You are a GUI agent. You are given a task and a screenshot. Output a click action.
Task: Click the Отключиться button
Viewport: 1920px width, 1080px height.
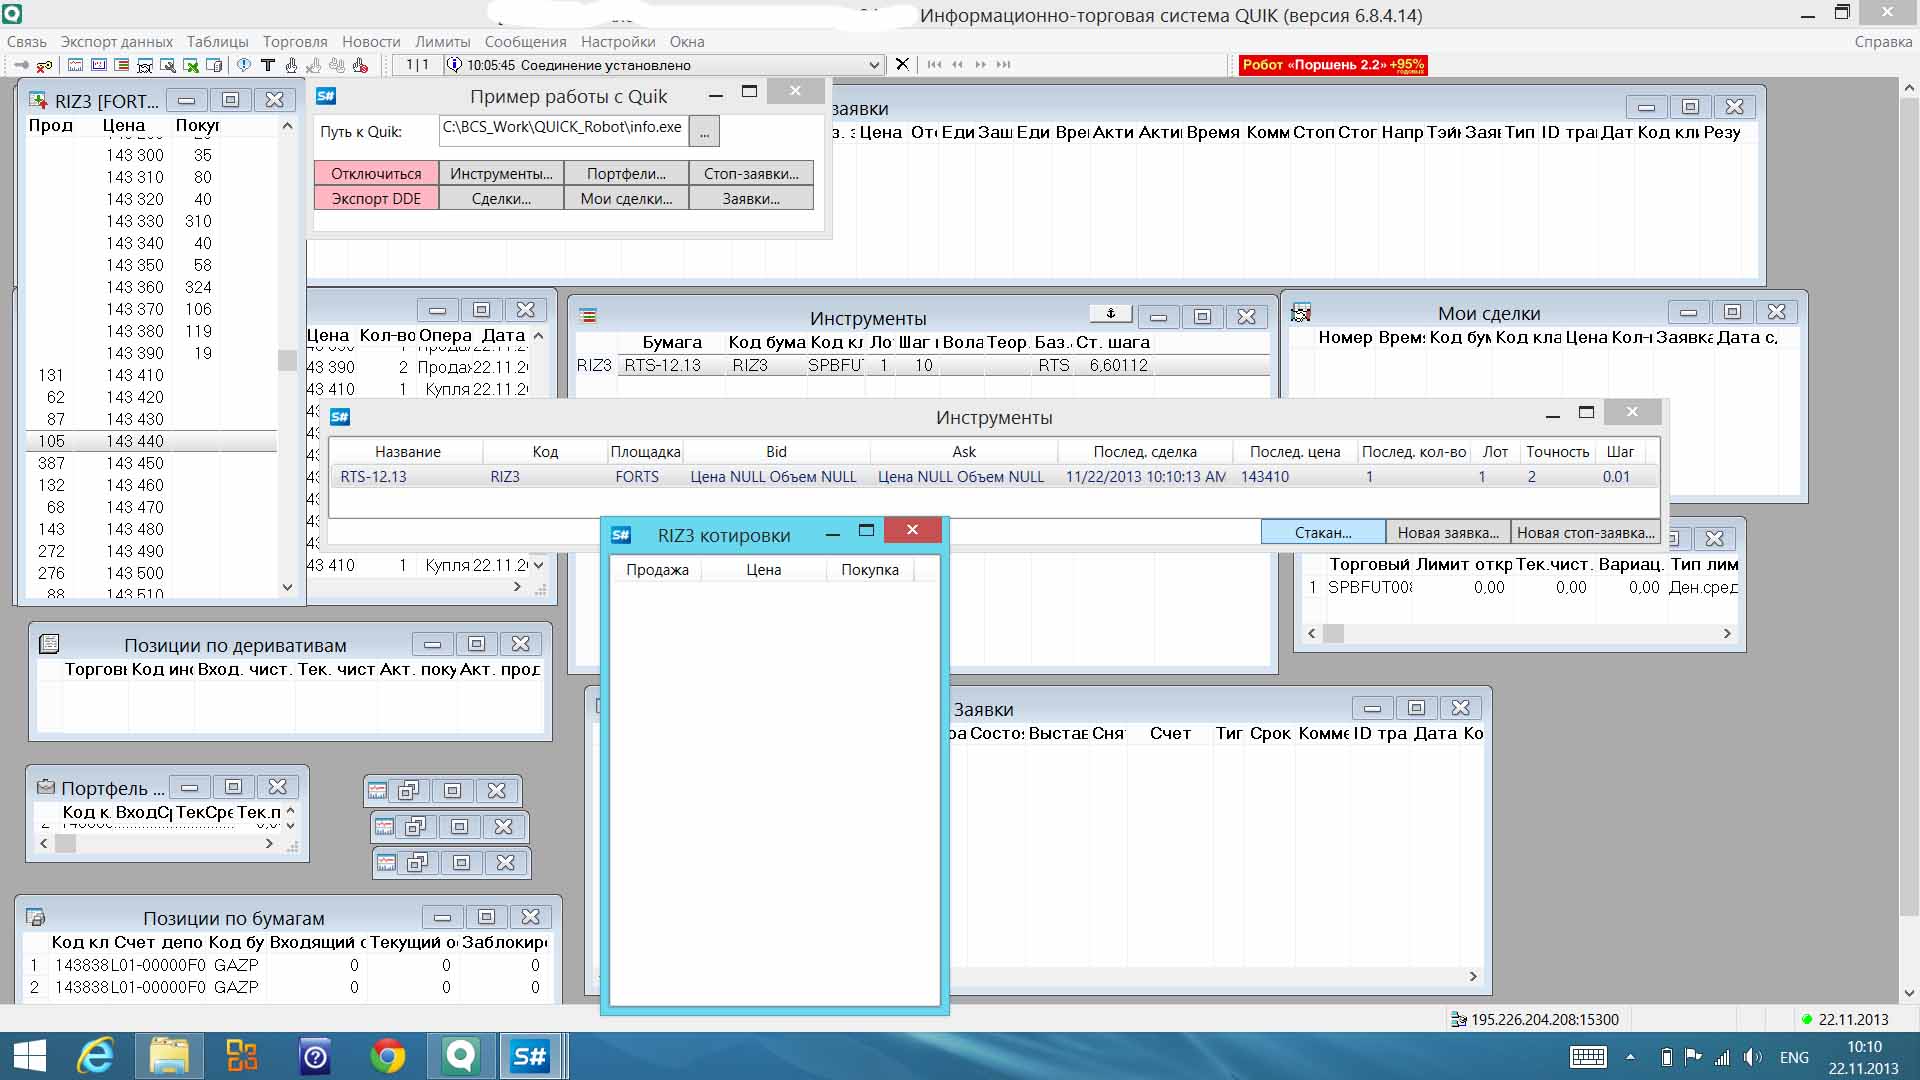376,173
